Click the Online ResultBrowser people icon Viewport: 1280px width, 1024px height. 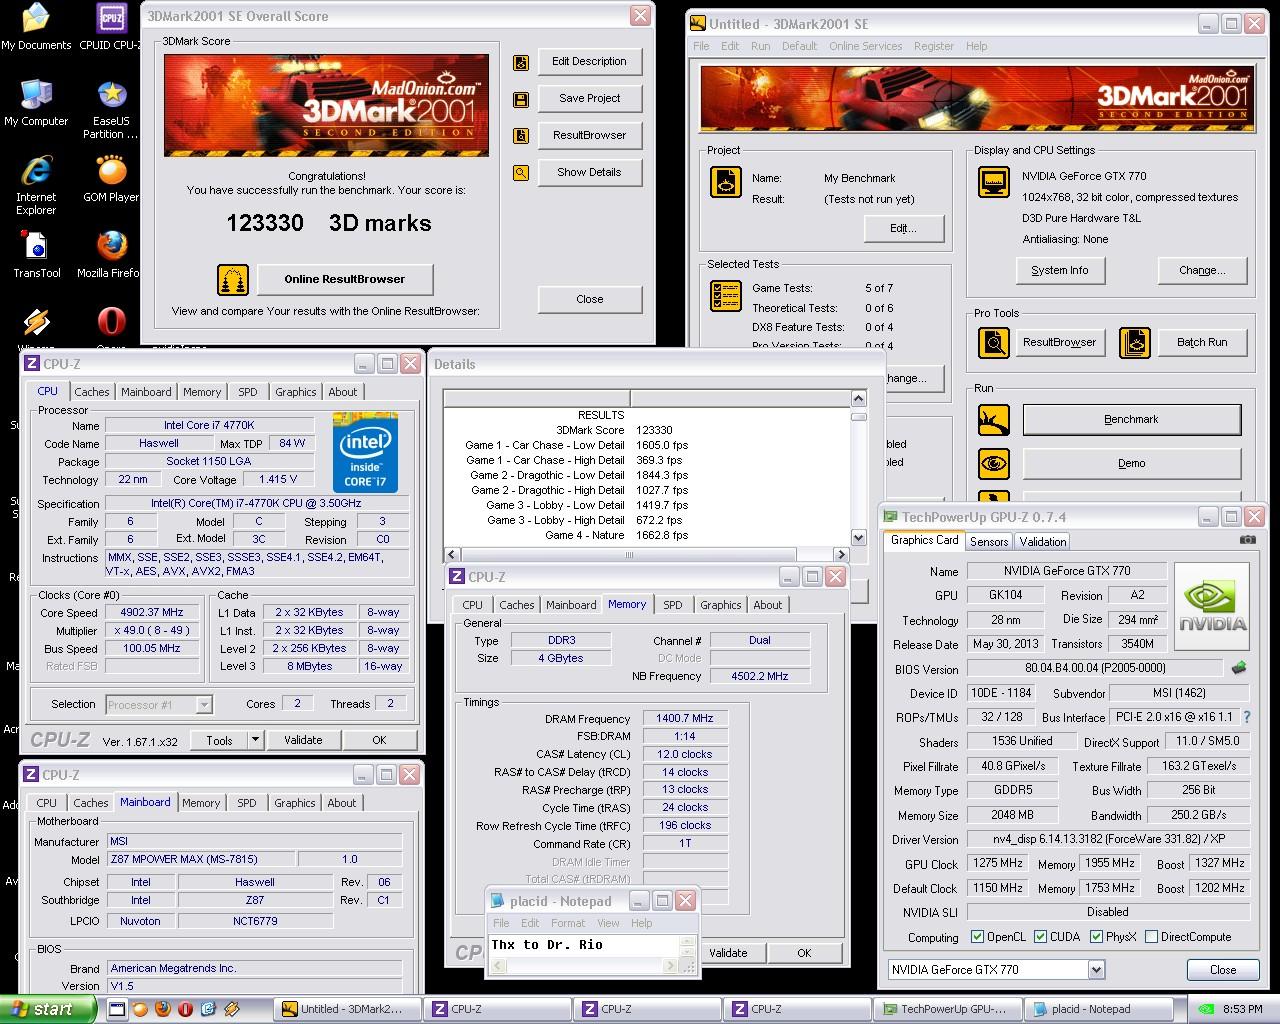(x=233, y=279)
